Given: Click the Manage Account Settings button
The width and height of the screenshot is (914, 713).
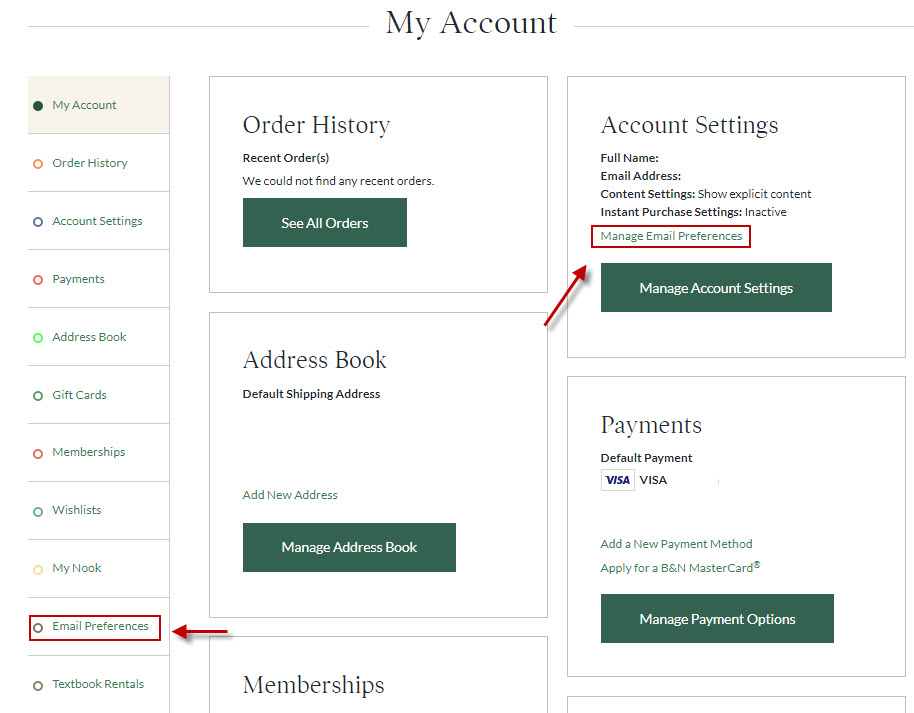Looking at the screenshot, I should coord(716,287).
